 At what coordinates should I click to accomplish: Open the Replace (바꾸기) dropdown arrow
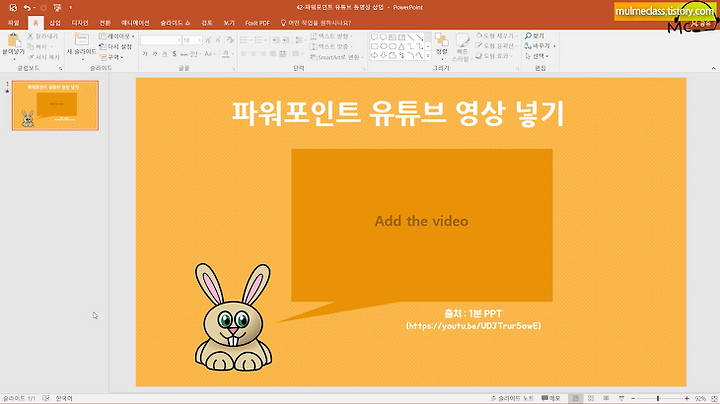555,46
